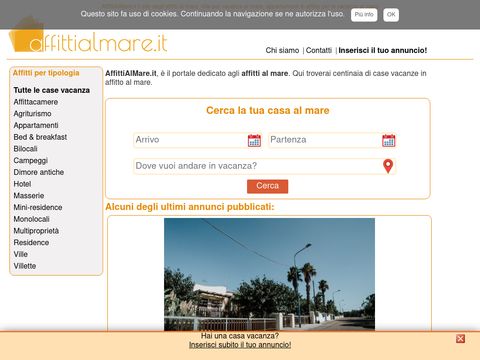Open the Bilocali category
The width and height of the screenshot is (480, 360).
coord(25,149)
